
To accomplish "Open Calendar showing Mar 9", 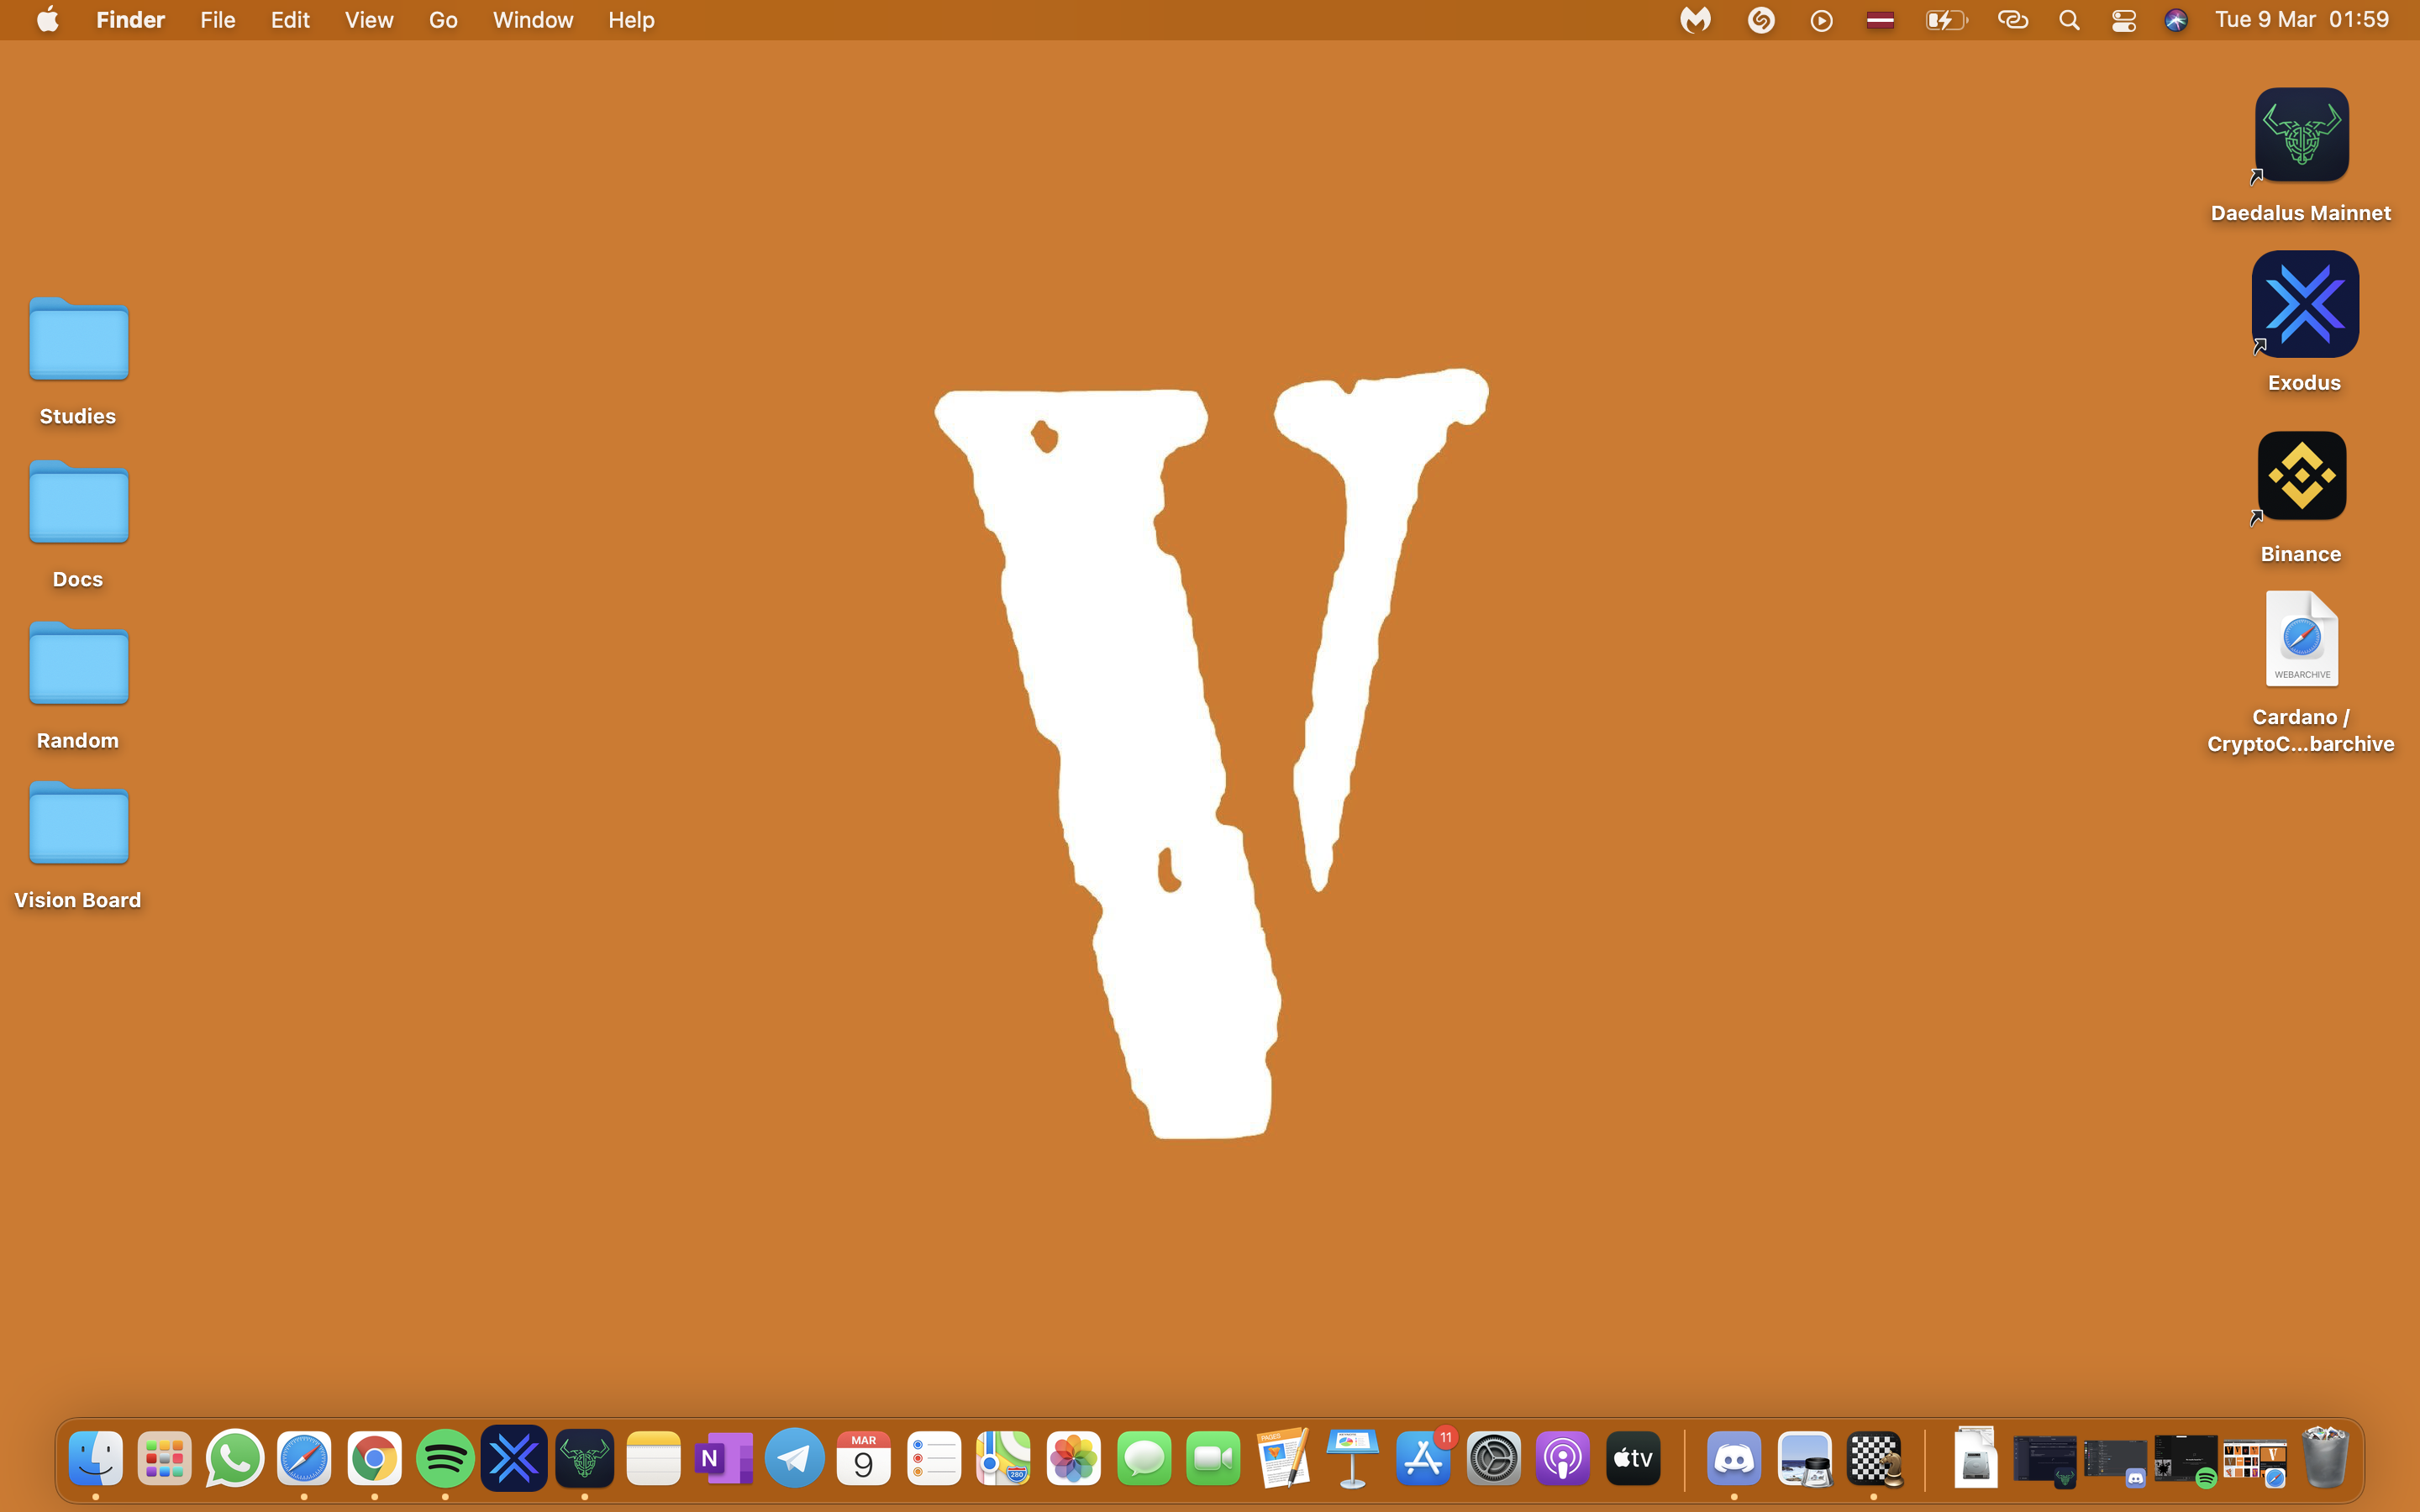I will (864, 1459).
